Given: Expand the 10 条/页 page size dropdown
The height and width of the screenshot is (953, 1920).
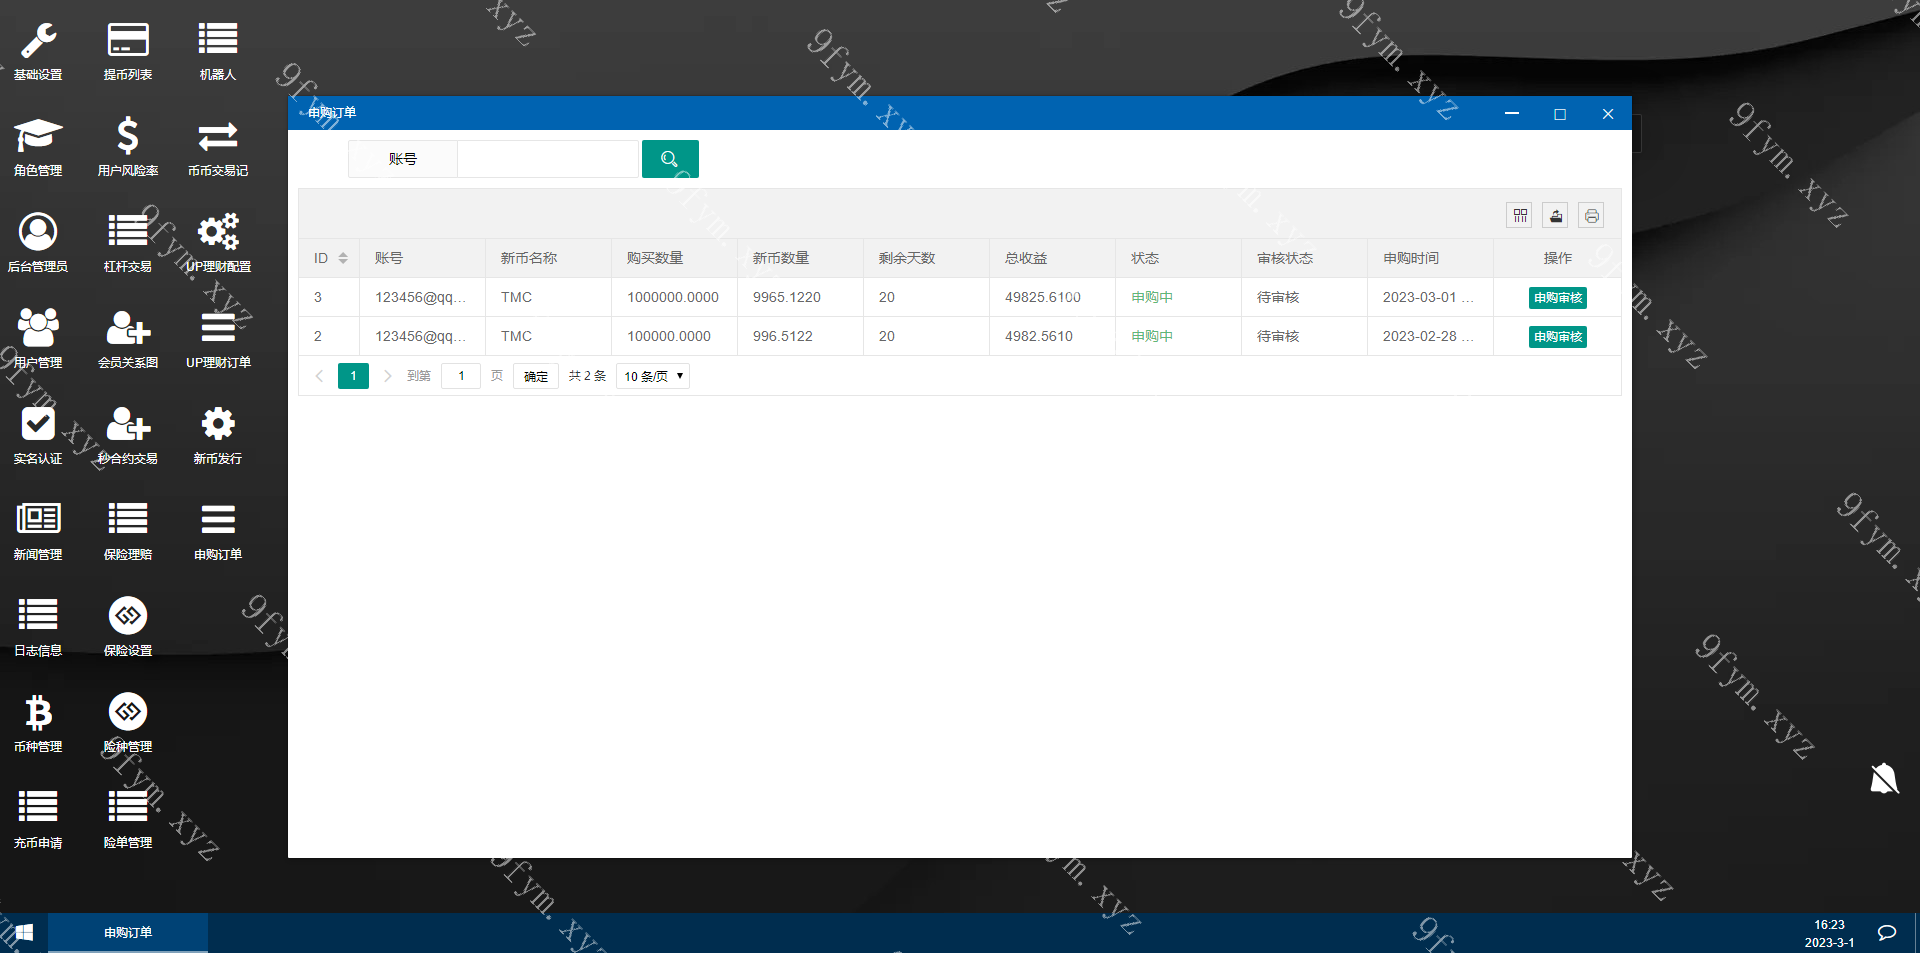Looking at the screenshot, I should pos(653,376).
